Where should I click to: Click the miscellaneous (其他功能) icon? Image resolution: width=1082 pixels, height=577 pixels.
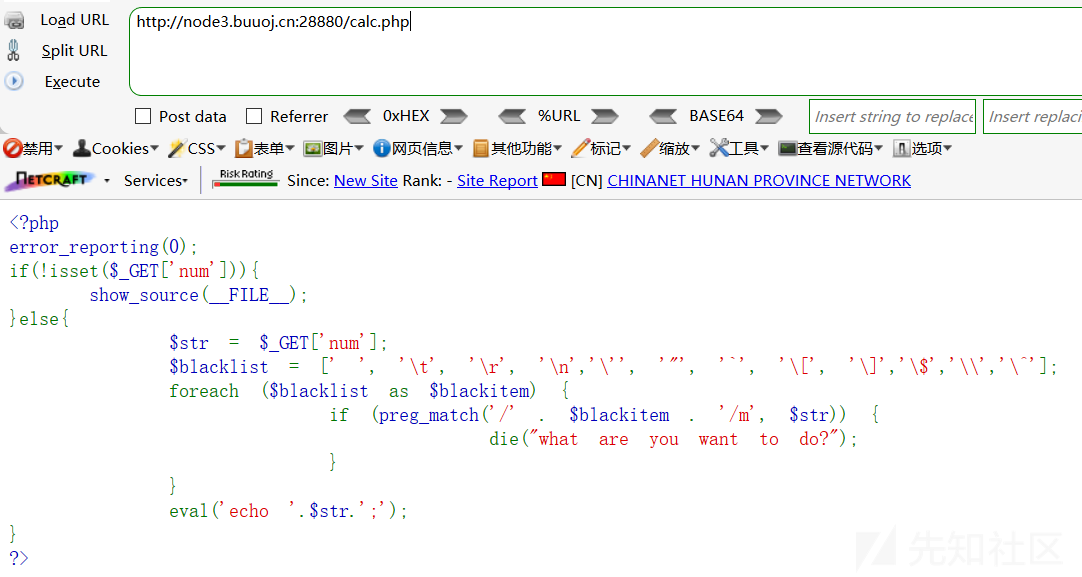(481, 148)
